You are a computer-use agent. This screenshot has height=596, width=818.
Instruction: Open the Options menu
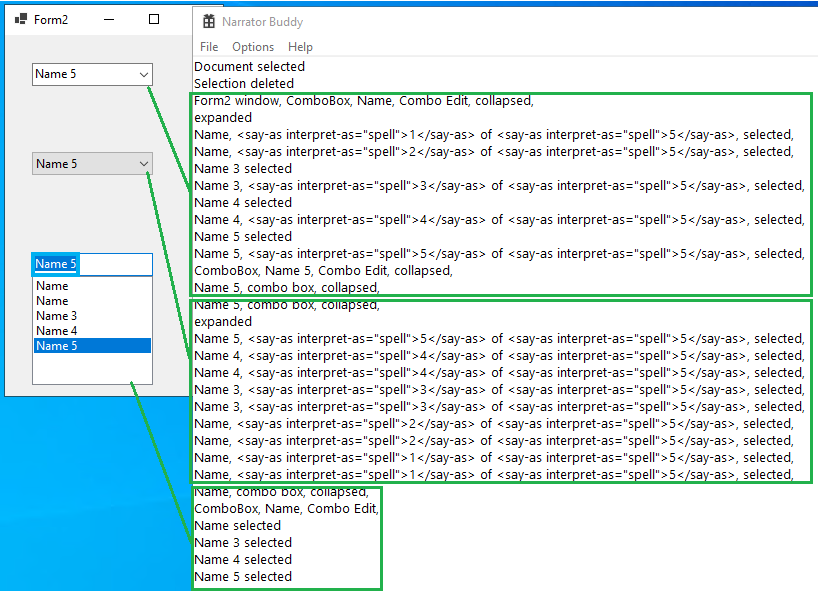point(253,46)
